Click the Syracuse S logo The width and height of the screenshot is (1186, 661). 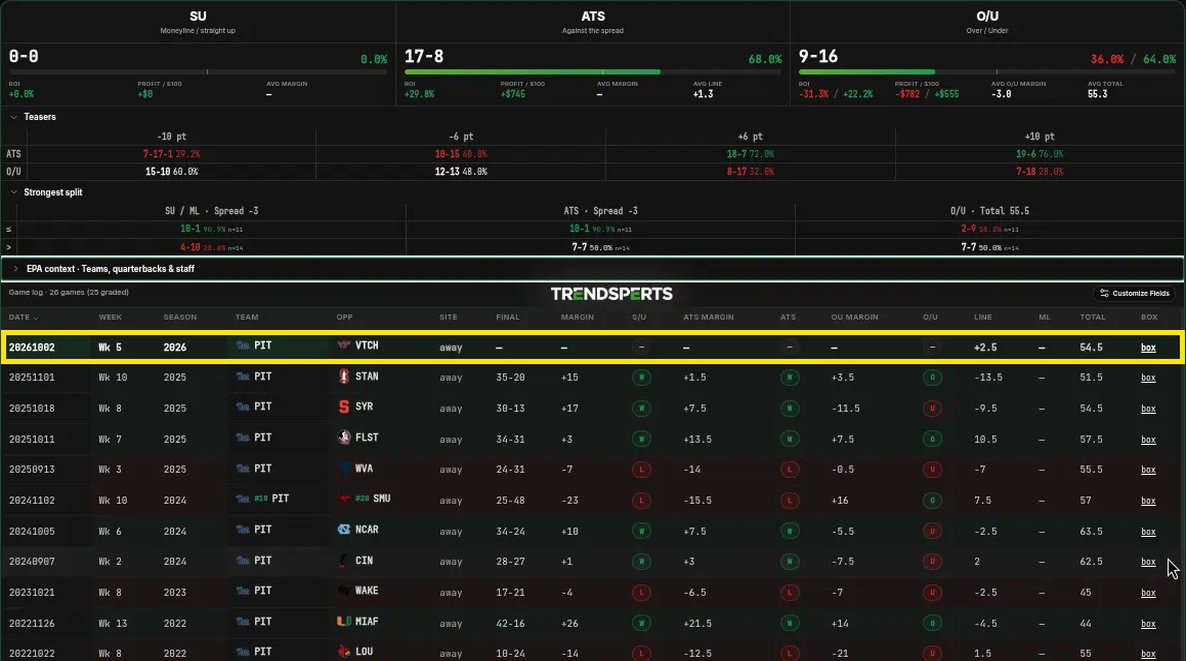tap(343, 406)
